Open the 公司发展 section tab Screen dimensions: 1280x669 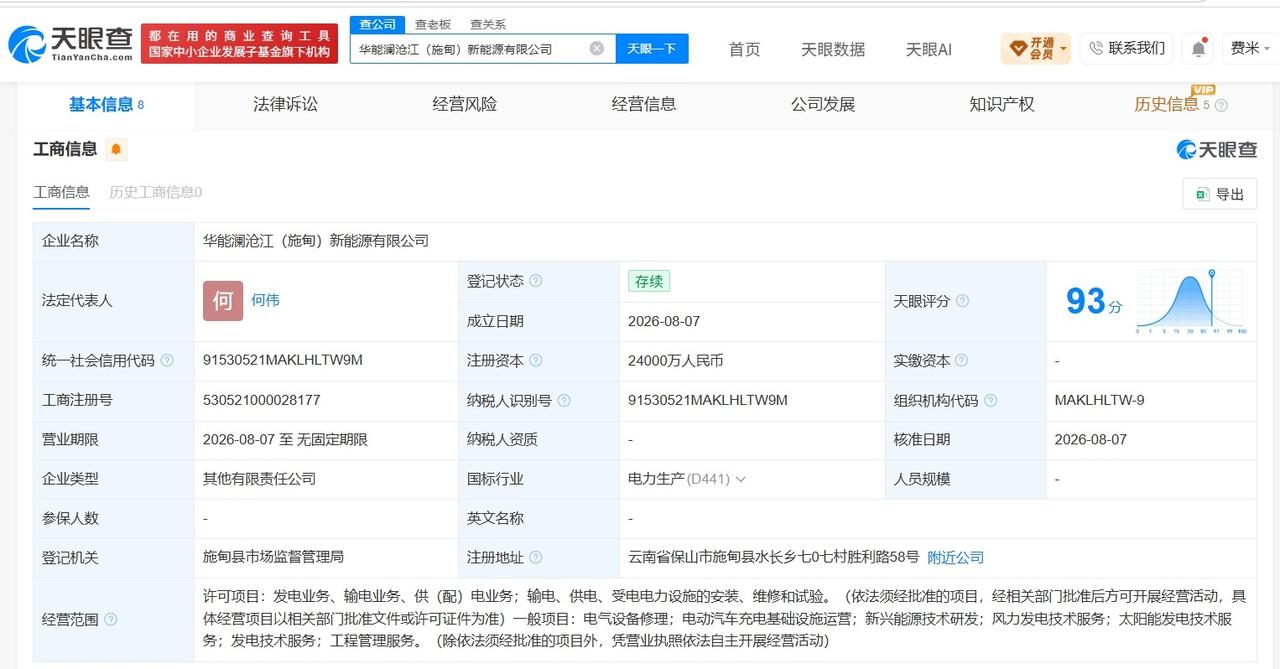point(822,104)
